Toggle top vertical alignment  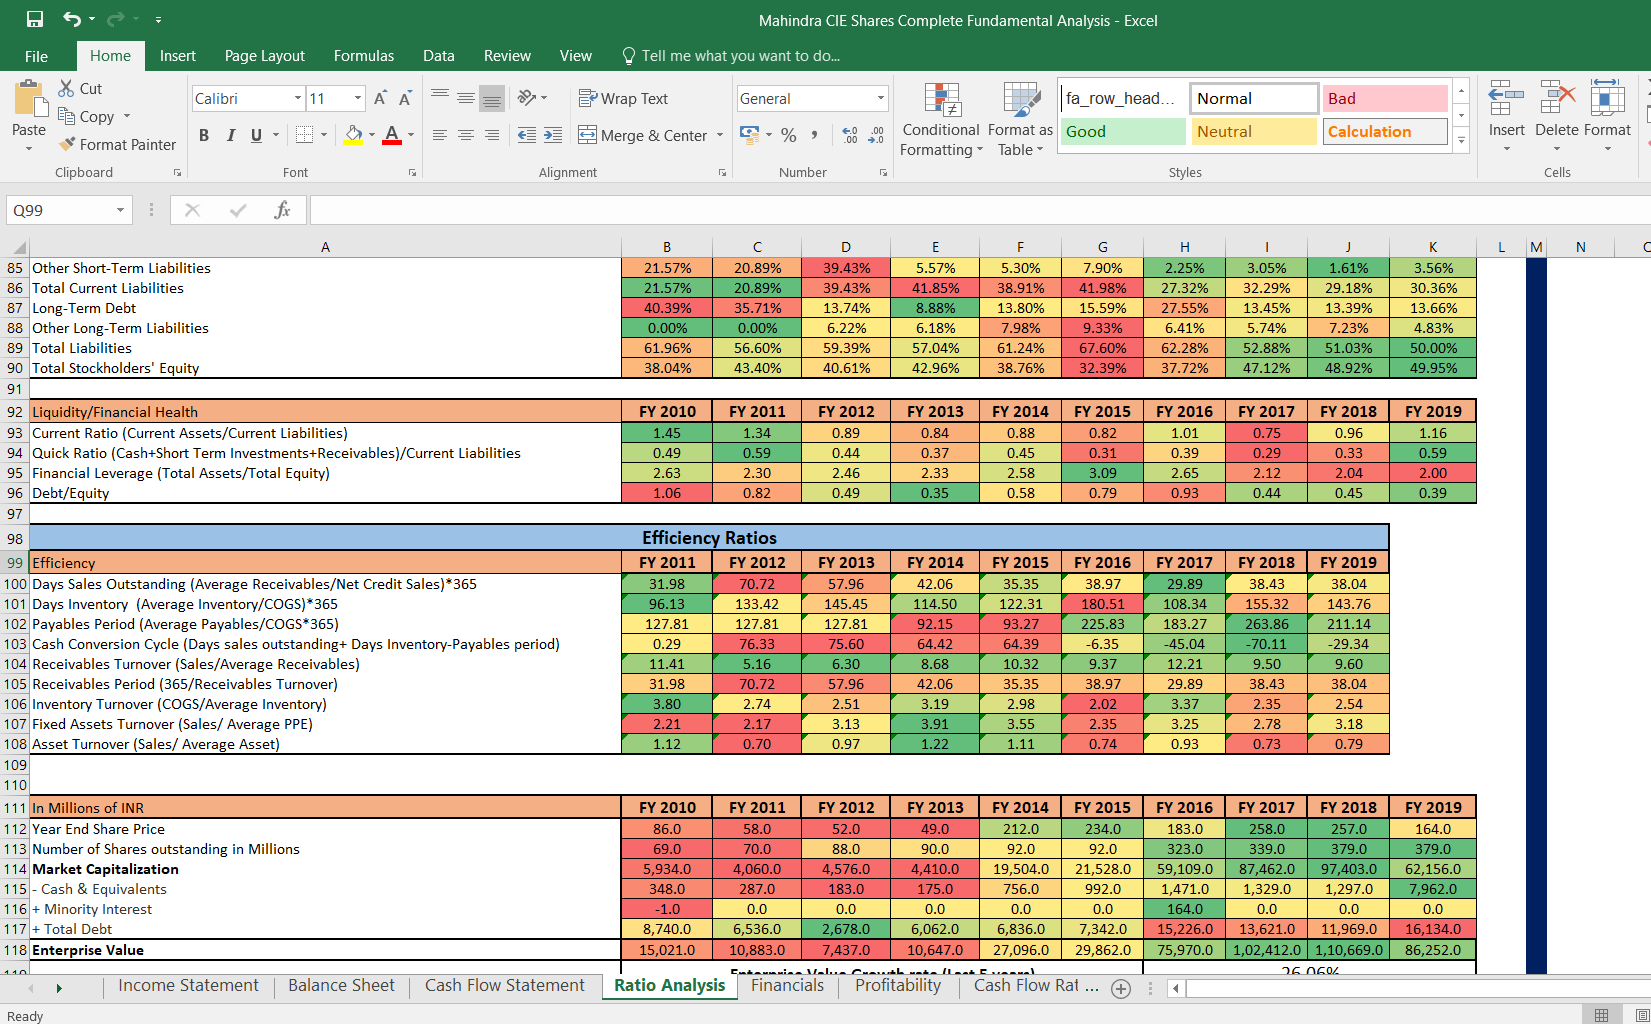point(440,98)
